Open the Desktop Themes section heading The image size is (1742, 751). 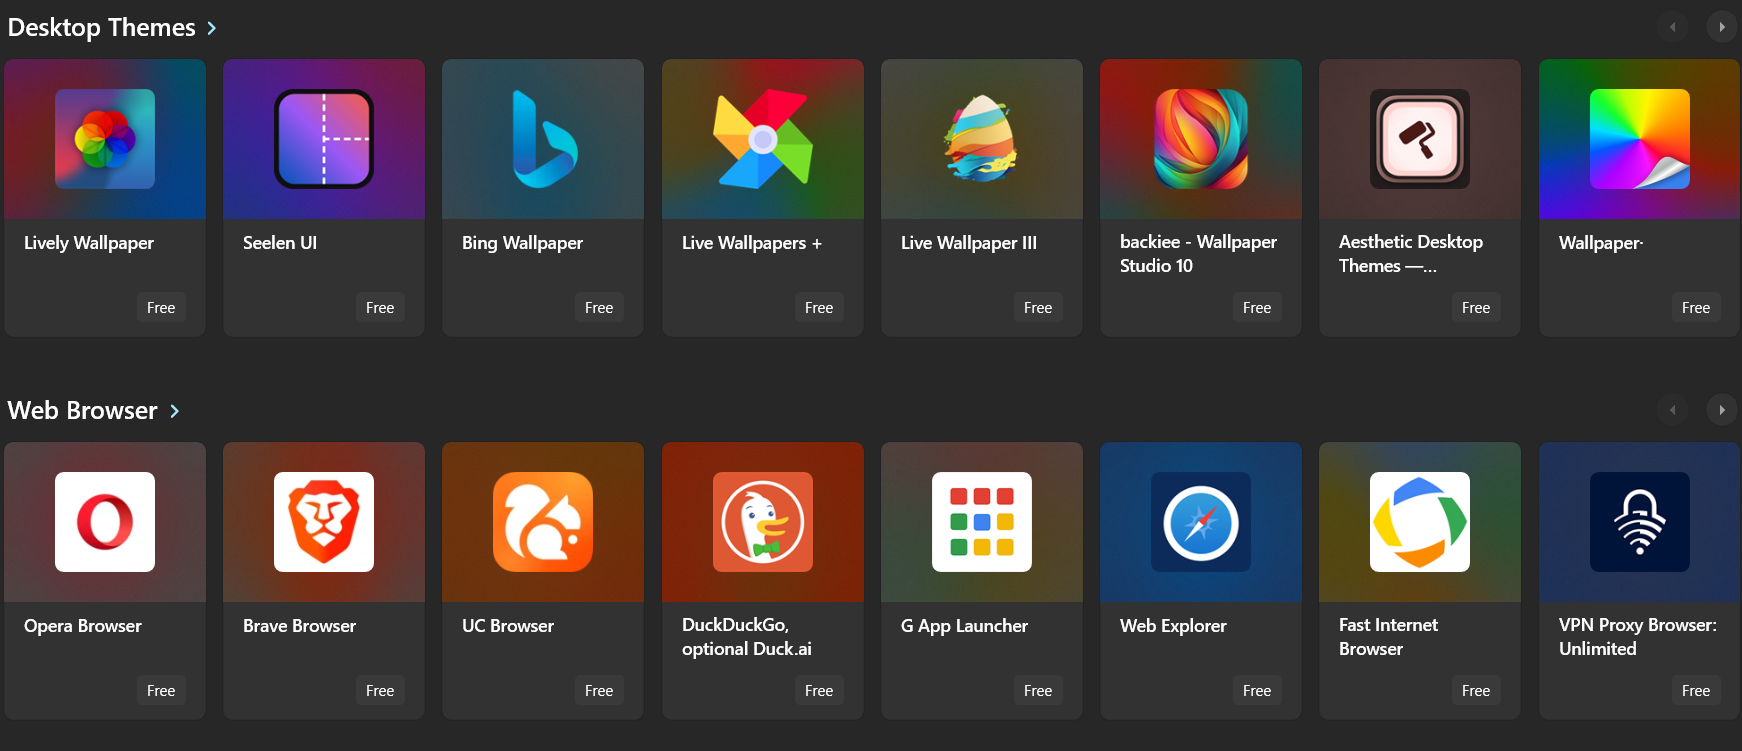[x=101, y=28]
